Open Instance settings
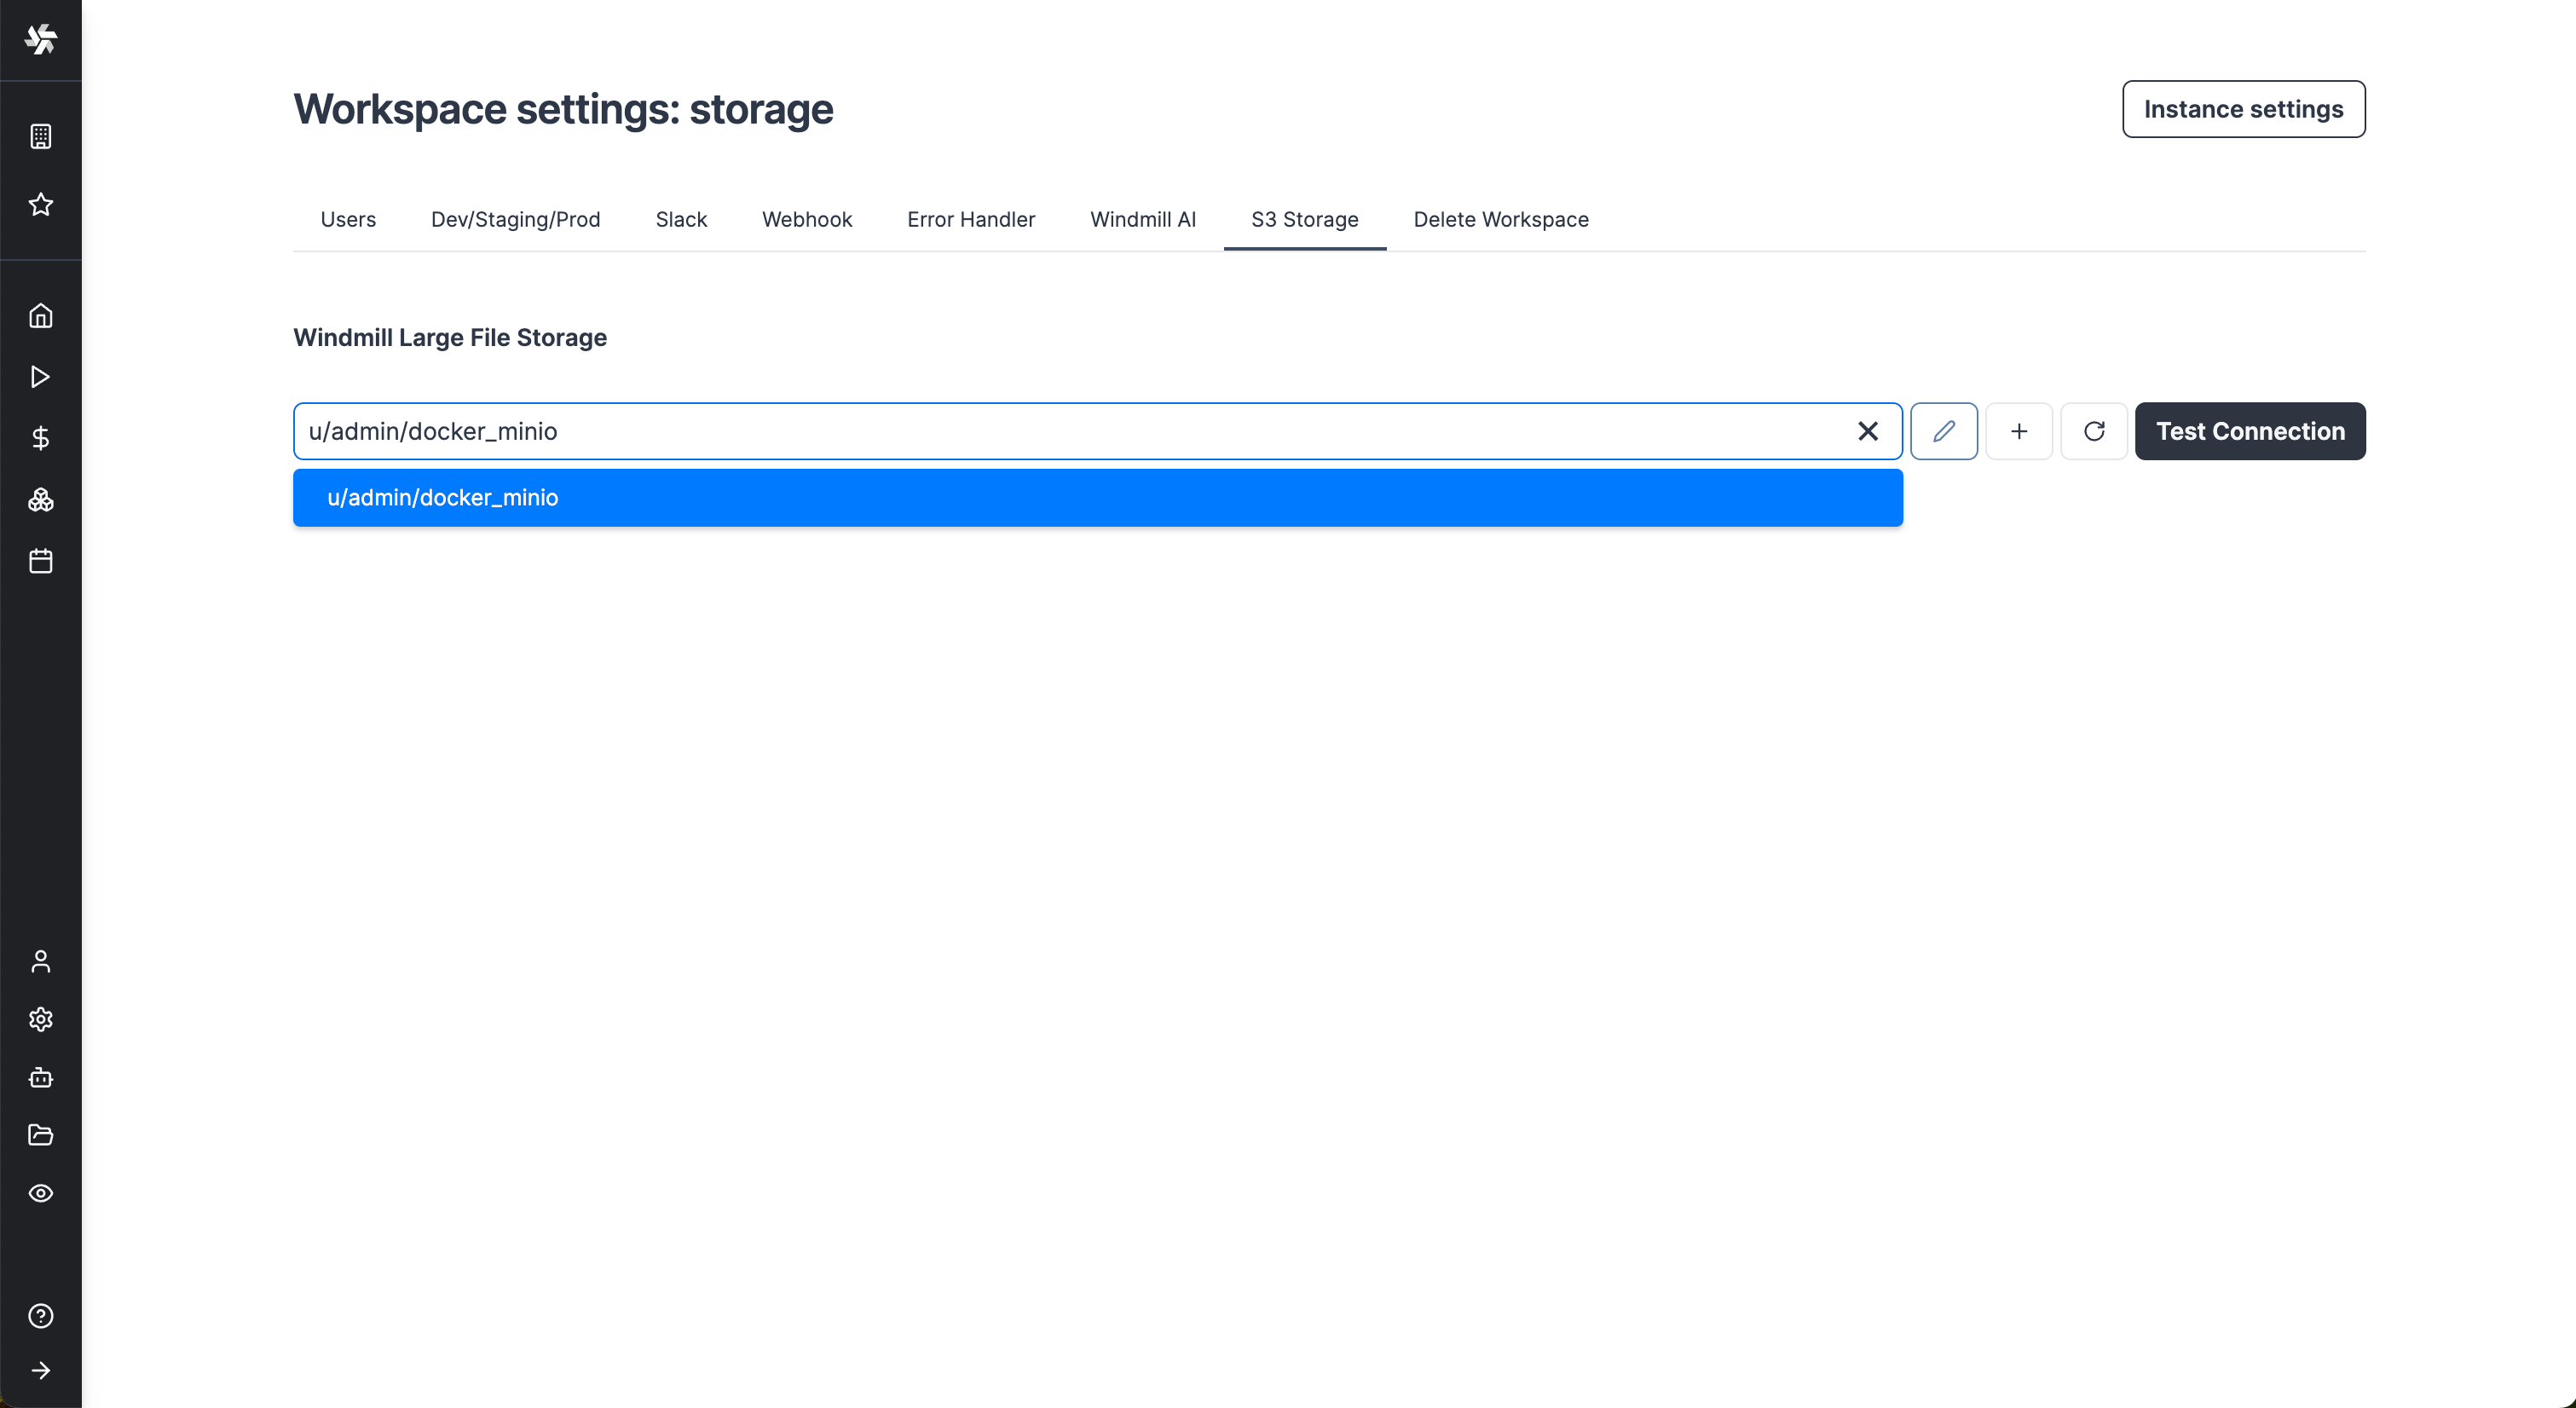 2243,109
